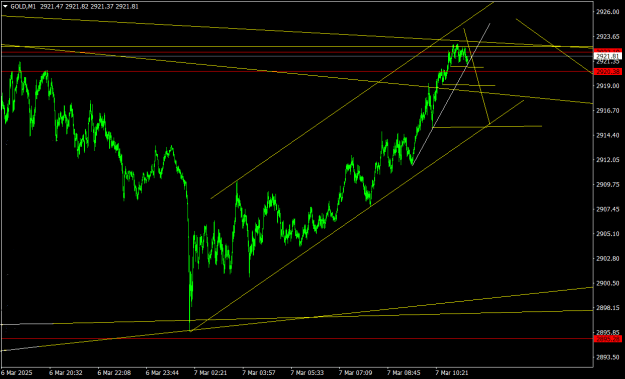Click the 6 Mar 22:08 time axis label
The height and width of the screenshot is (379, 625).
point(114,373)
